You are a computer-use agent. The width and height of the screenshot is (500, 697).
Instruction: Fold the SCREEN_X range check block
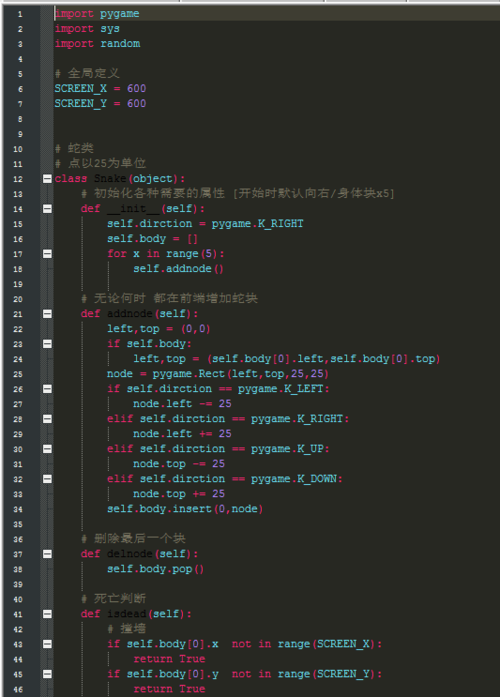[x=47, y=644]
